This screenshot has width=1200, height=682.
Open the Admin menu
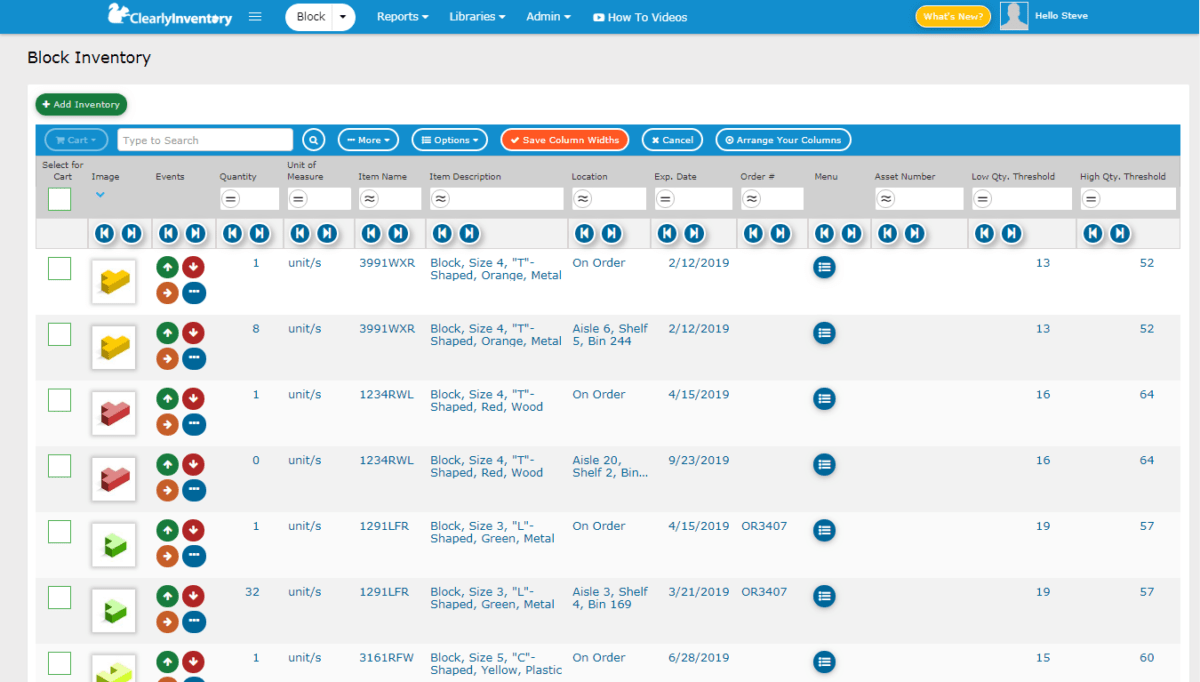548,17
